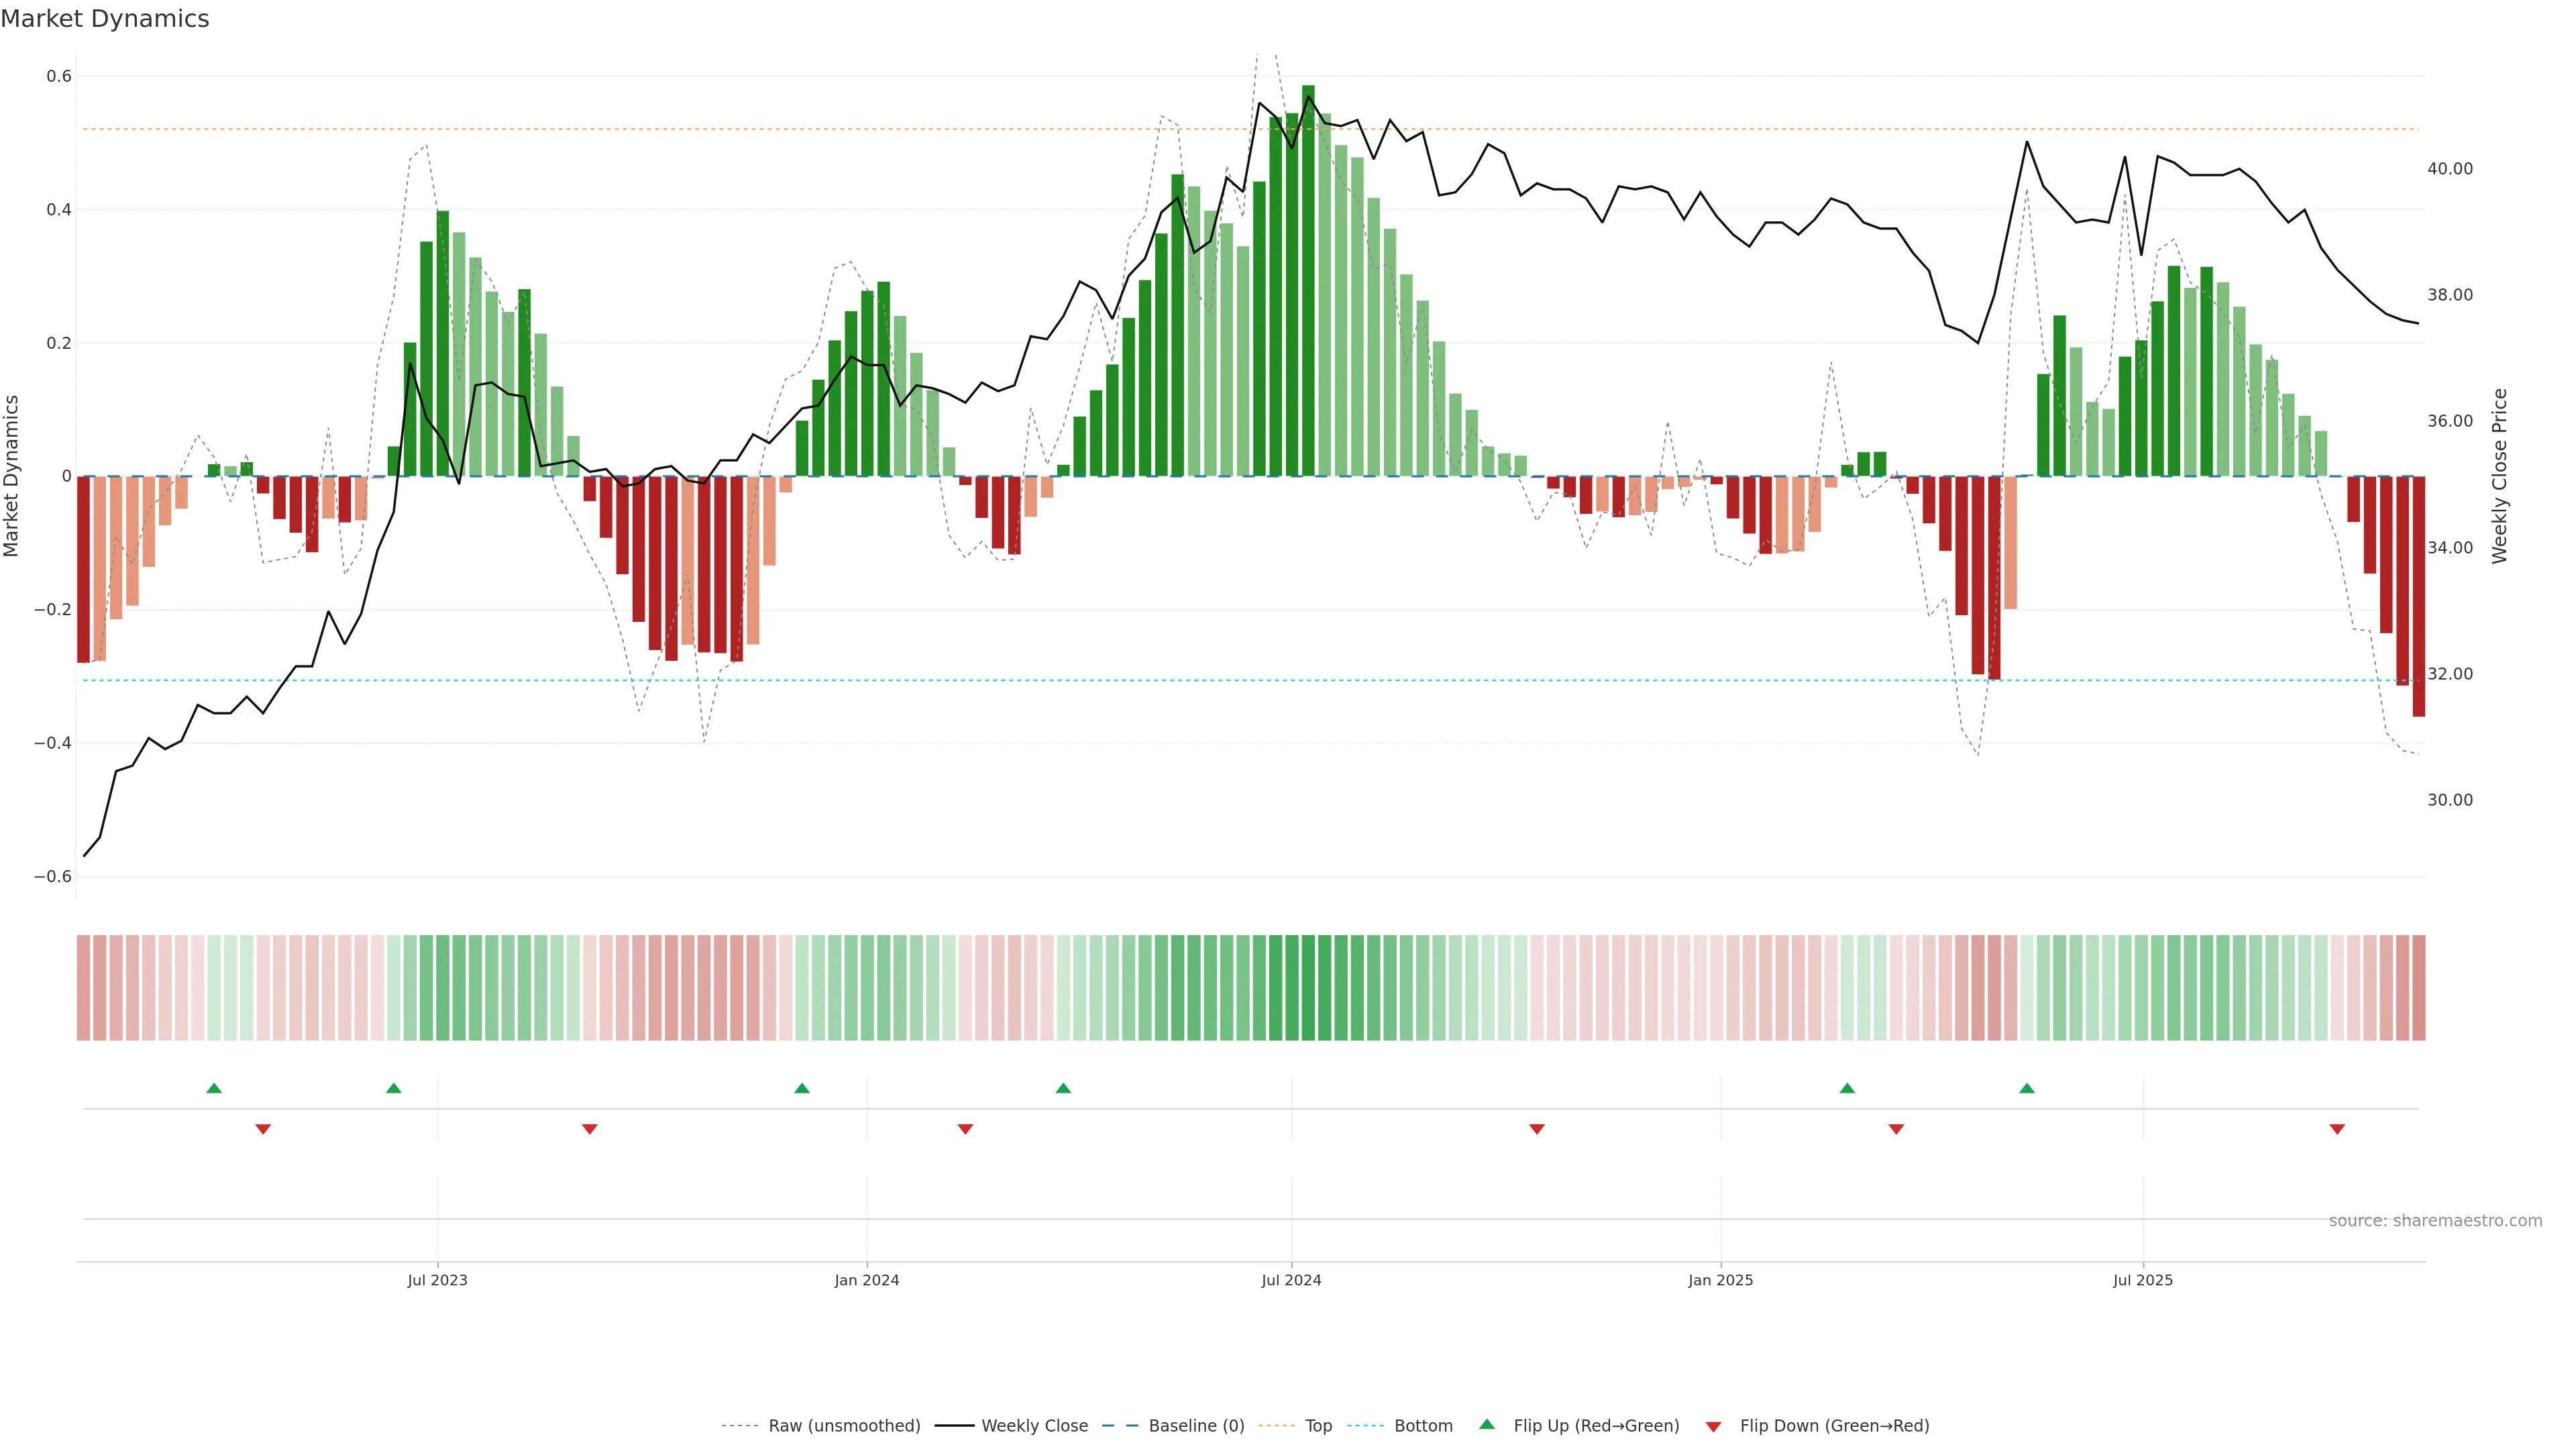Click the Jan 2025 x-axis label
Screen dimensions: 2576x1449
click(x=1720, y=1280)
